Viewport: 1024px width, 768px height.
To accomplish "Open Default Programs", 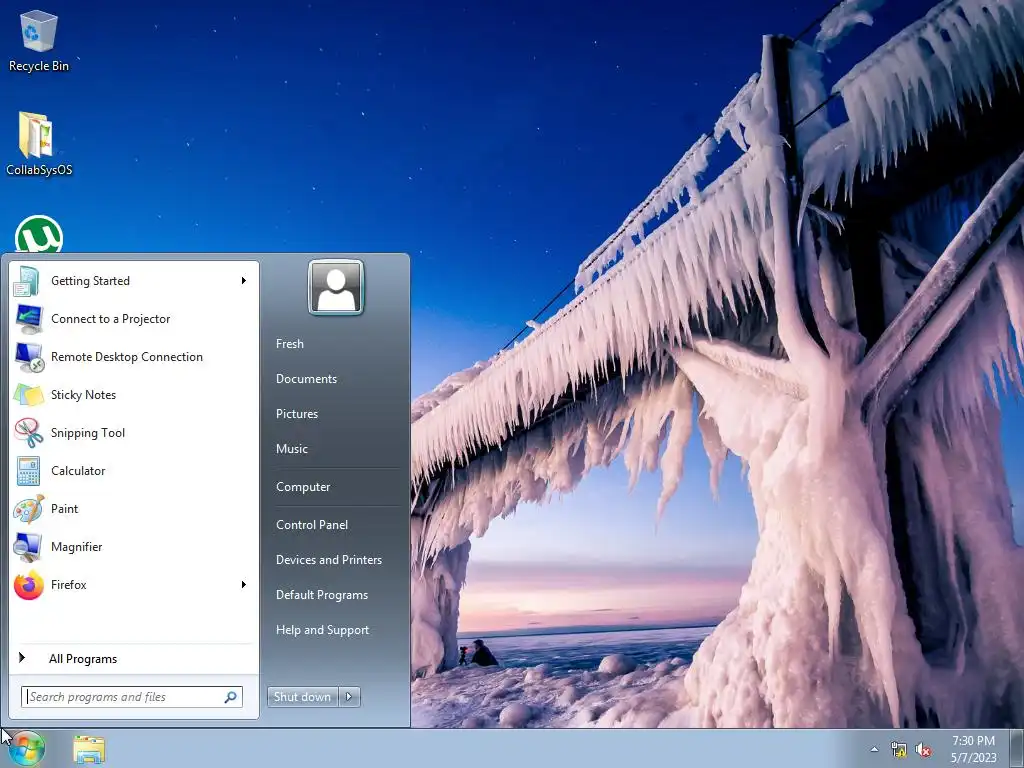I will coord(322,595).
